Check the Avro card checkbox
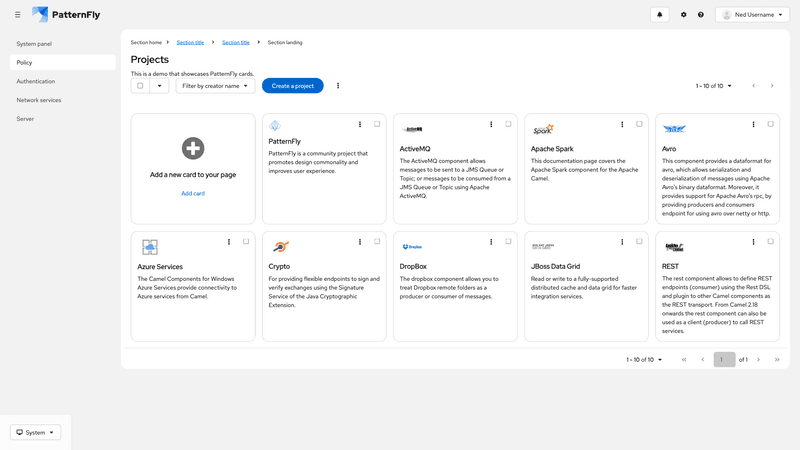Viewport: 800px width, 450px height. 770,124
